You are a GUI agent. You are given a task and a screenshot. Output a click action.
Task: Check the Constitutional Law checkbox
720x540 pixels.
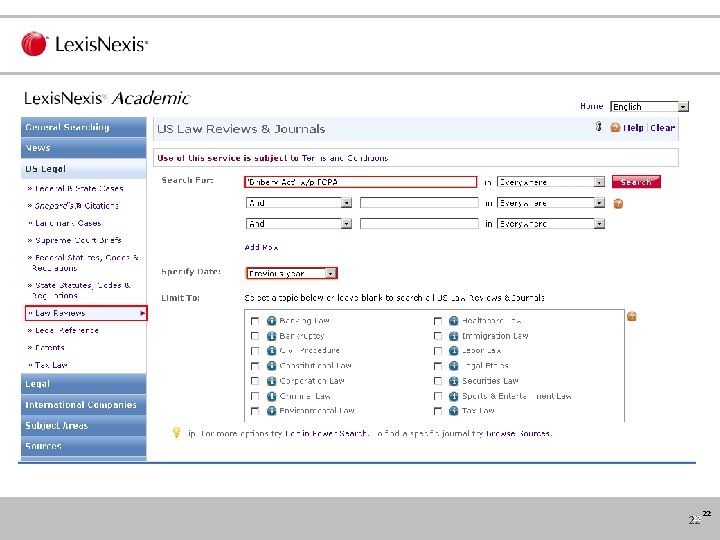(255, 366)
